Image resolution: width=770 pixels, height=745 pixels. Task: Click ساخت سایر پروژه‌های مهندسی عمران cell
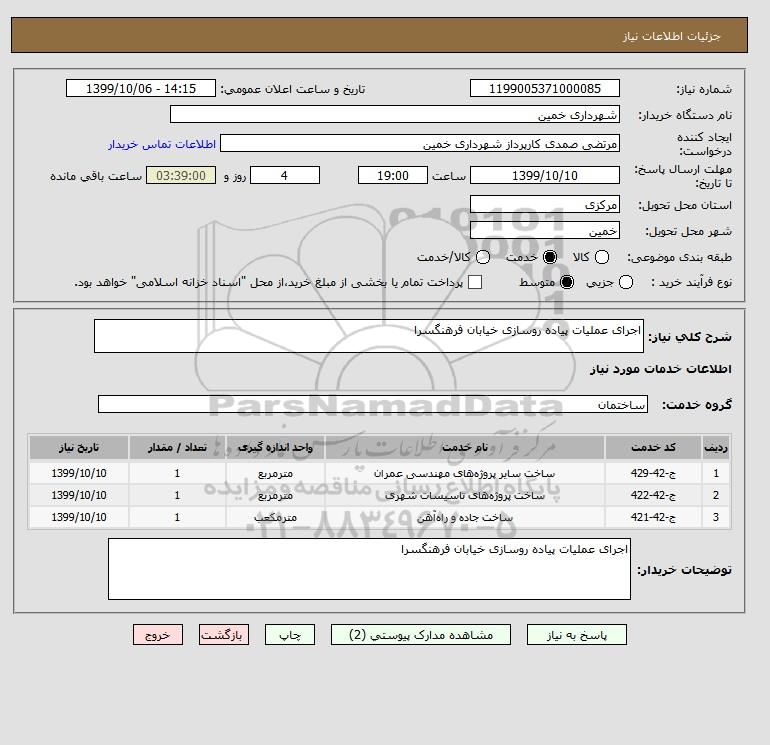(x=465, y=473)
